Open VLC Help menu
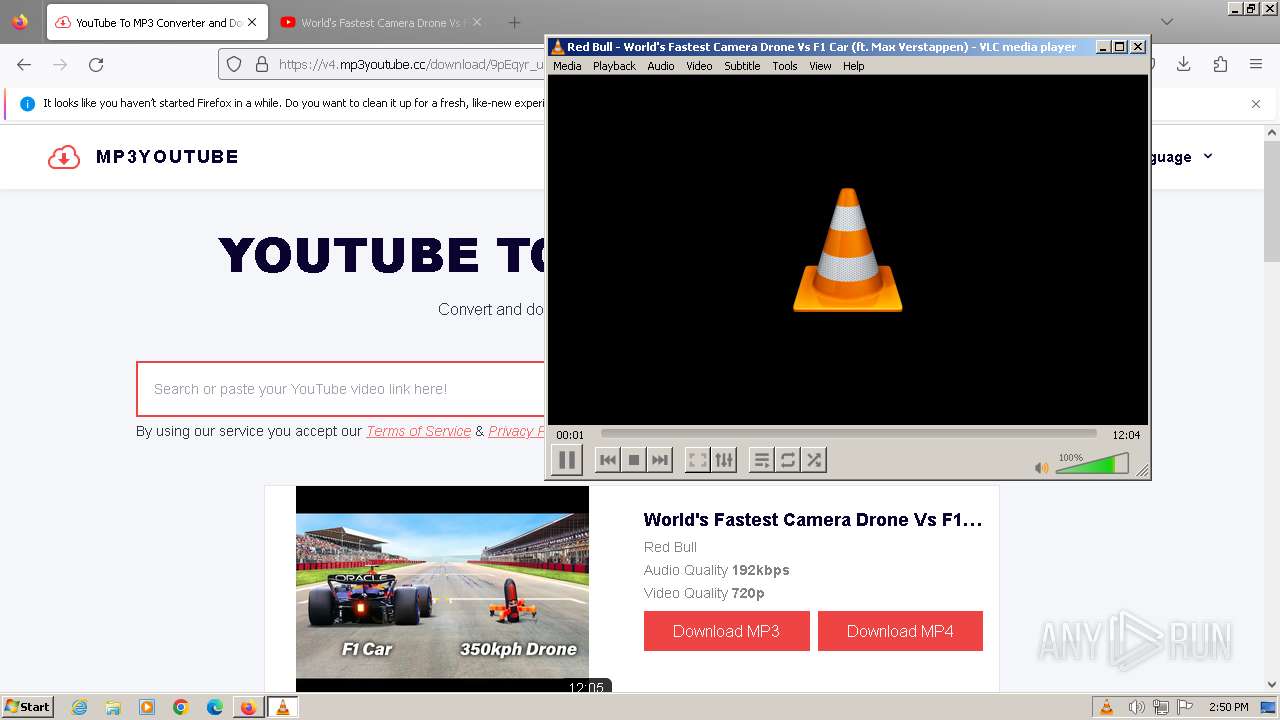Screen dimensions: 1280x720 [x=853, y=66]
